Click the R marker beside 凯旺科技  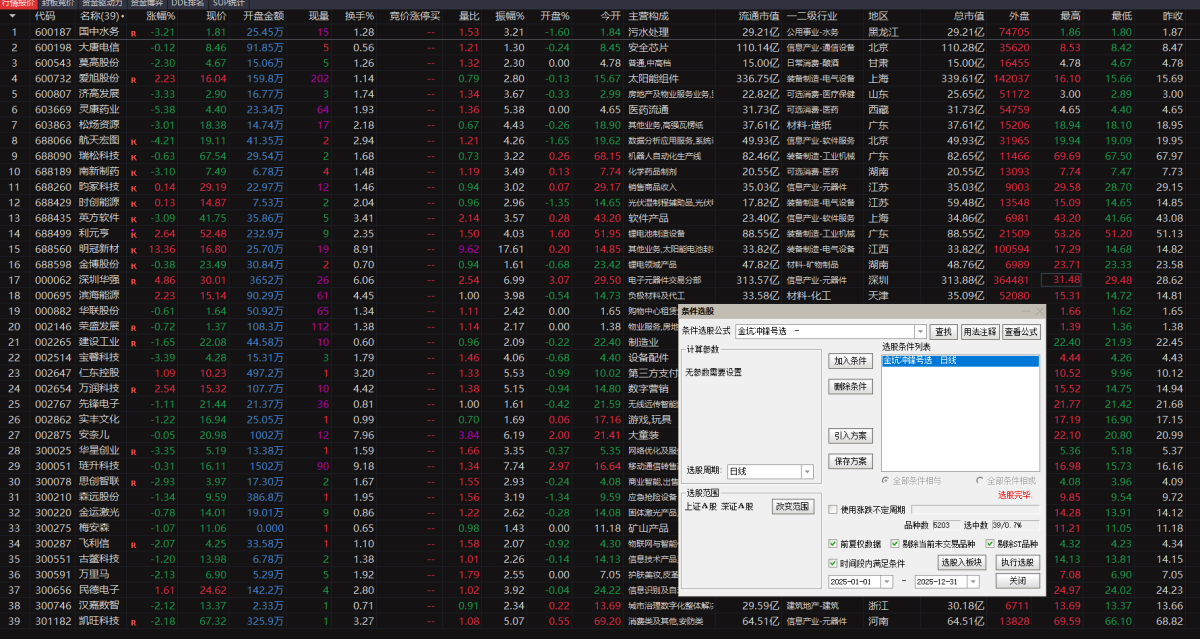point(133,622)
